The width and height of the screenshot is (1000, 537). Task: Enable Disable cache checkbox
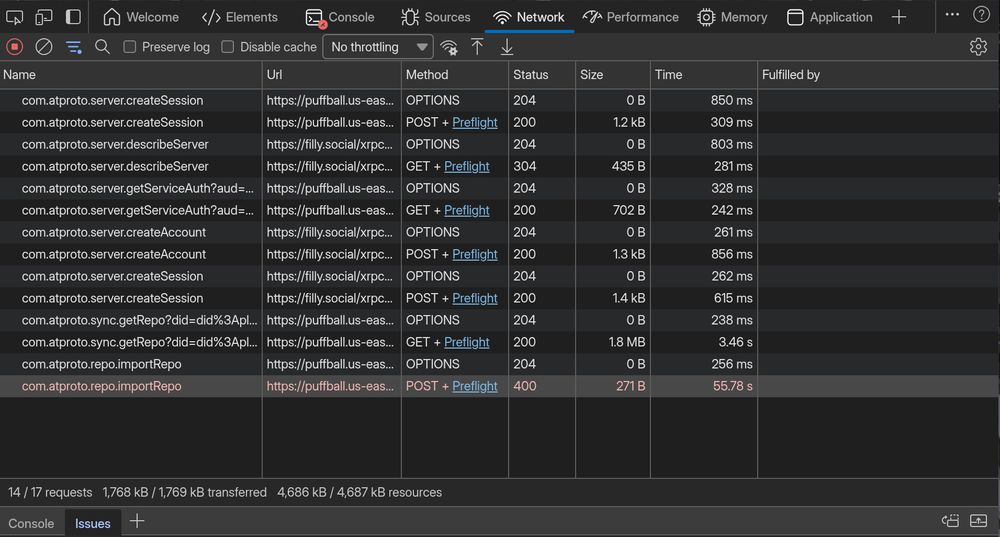(x=228, y=47)
